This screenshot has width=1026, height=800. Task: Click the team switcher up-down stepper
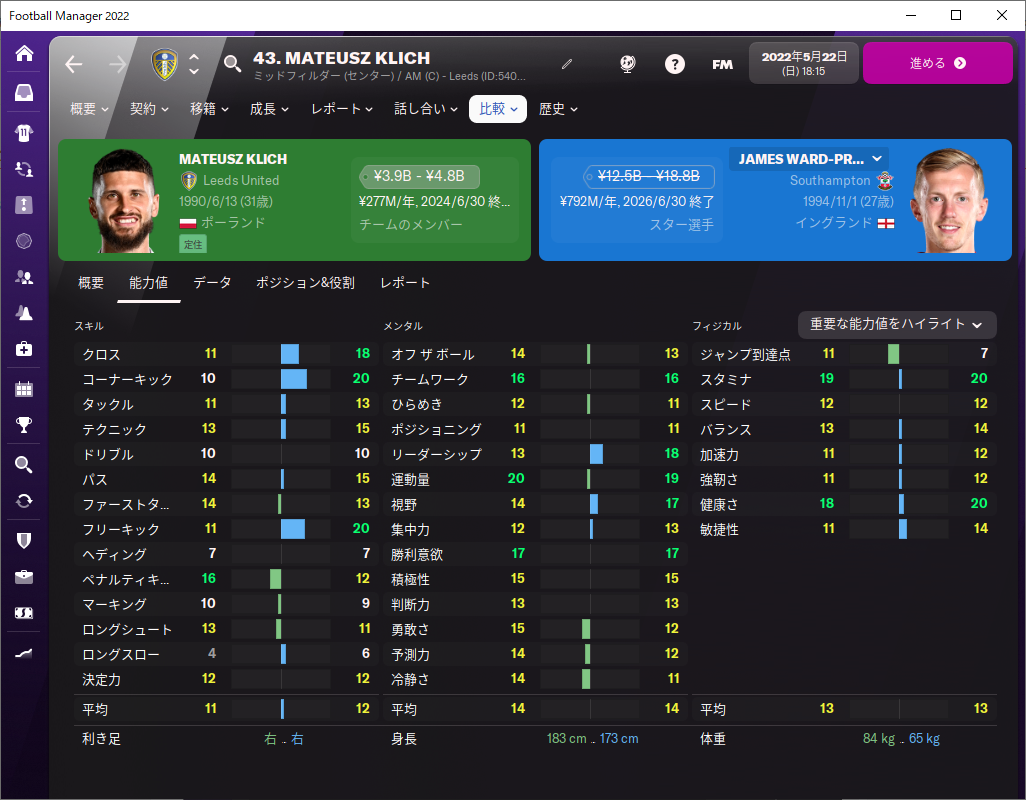click(x=194, y=63)
